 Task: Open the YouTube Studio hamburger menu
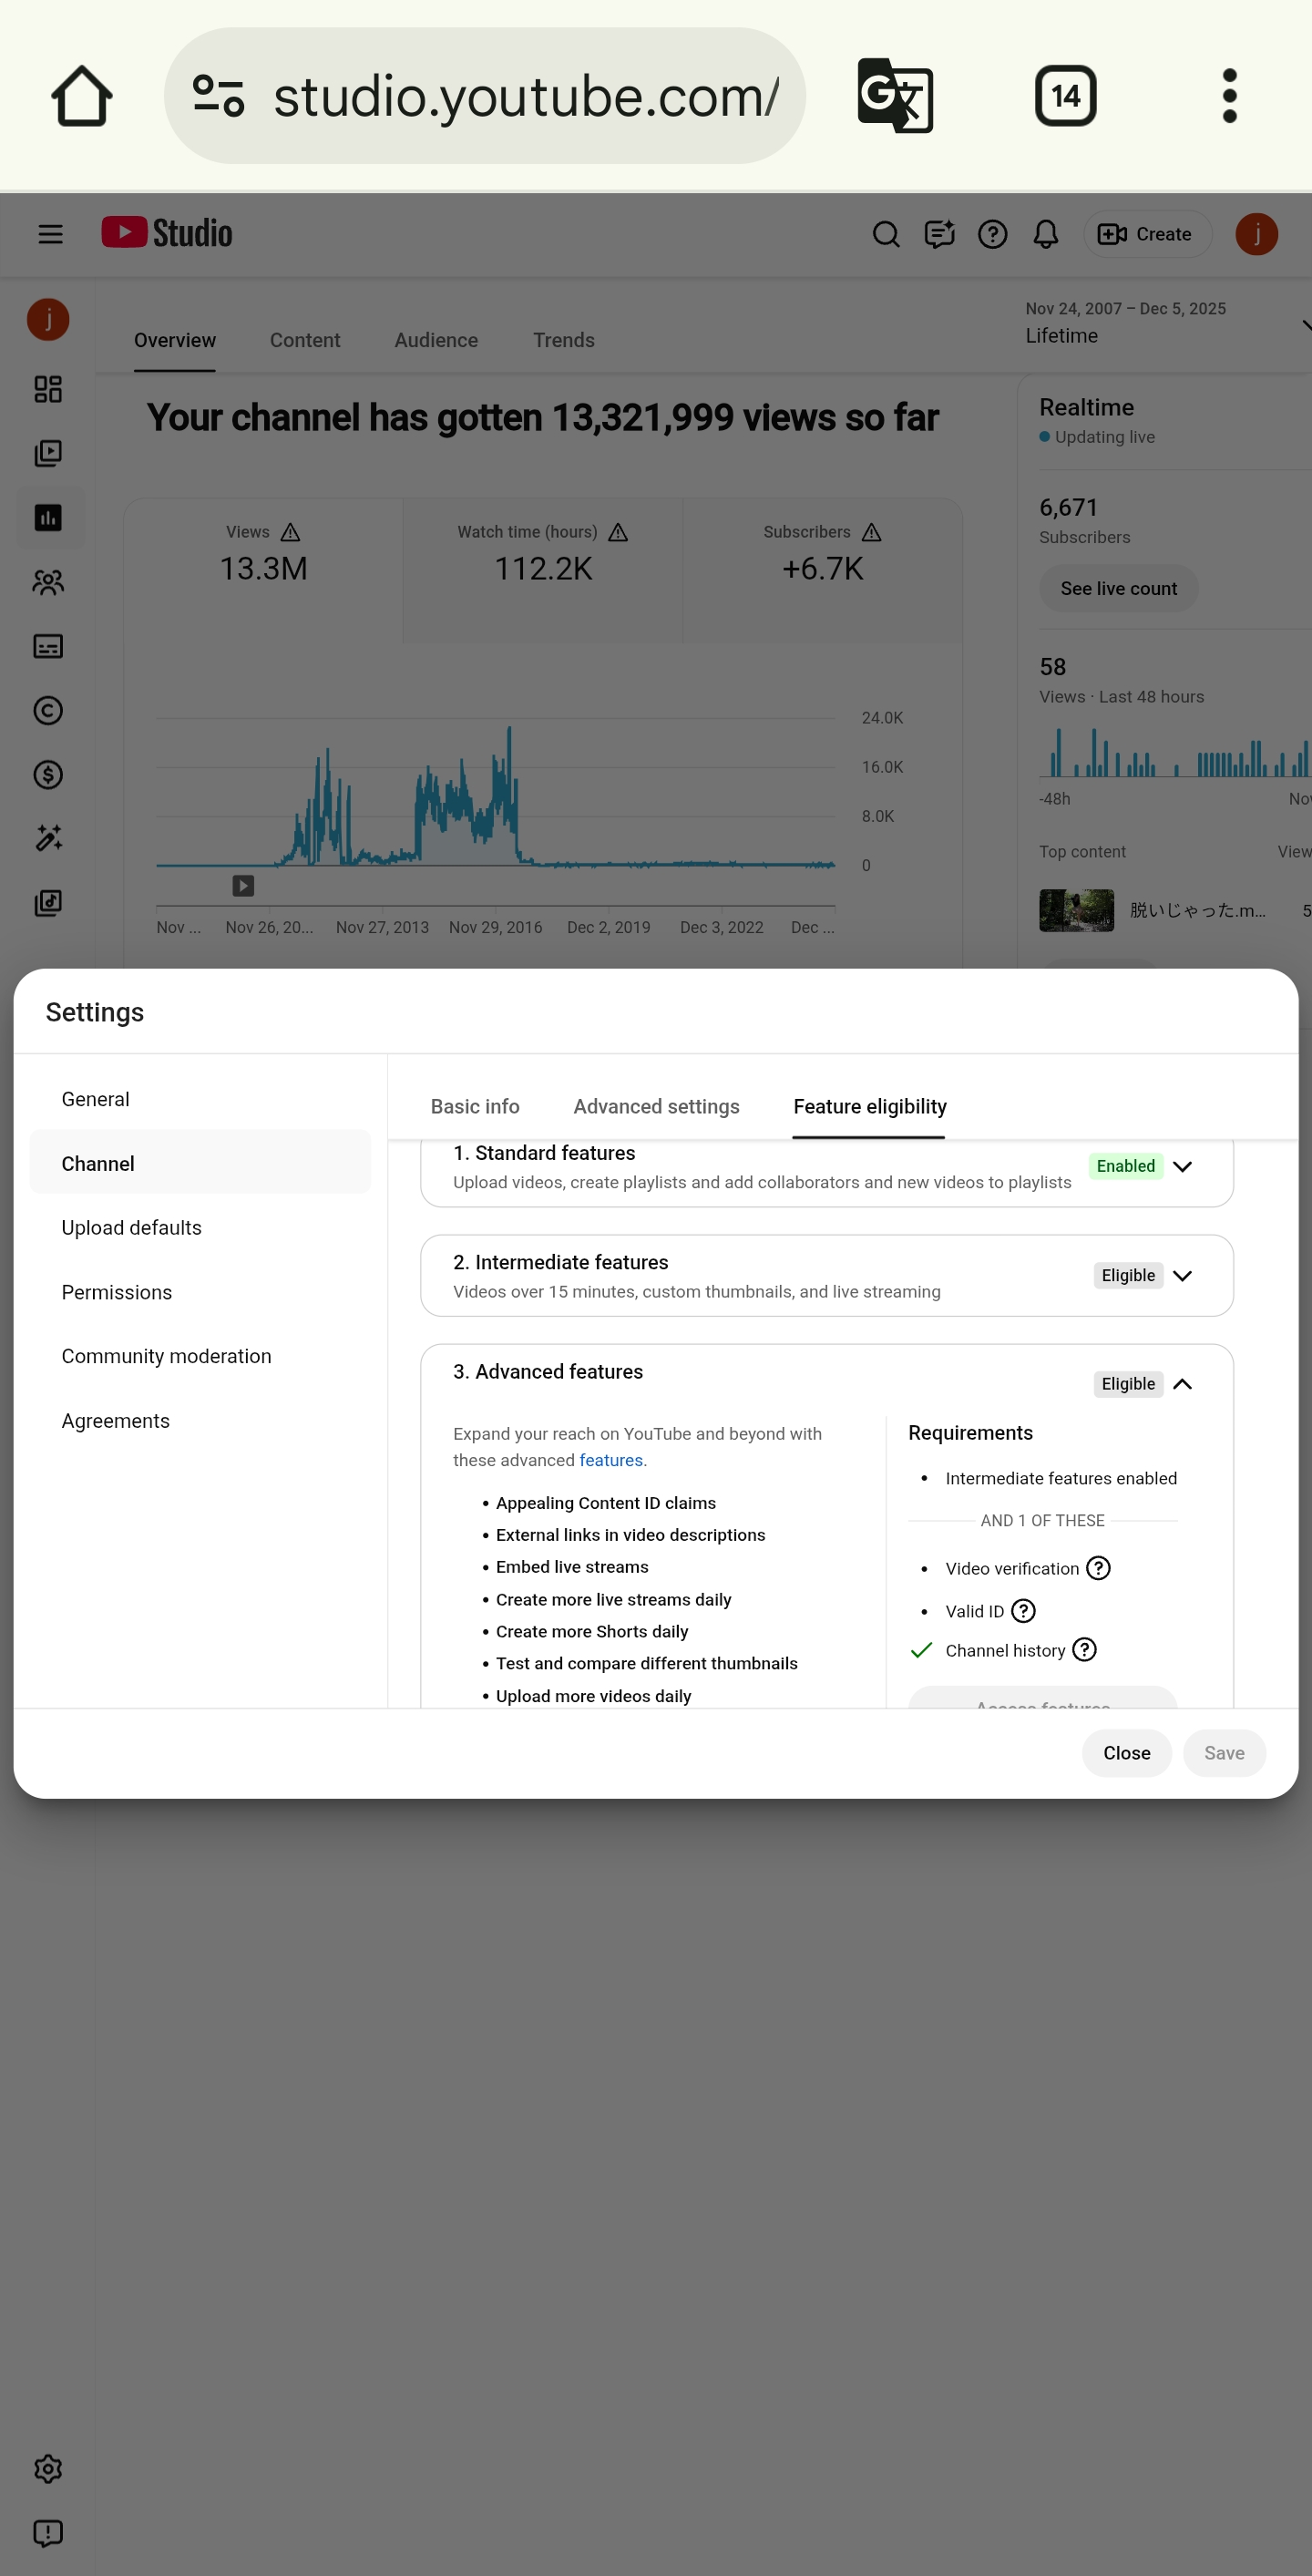pyautogui.click(x=50, y=234)
